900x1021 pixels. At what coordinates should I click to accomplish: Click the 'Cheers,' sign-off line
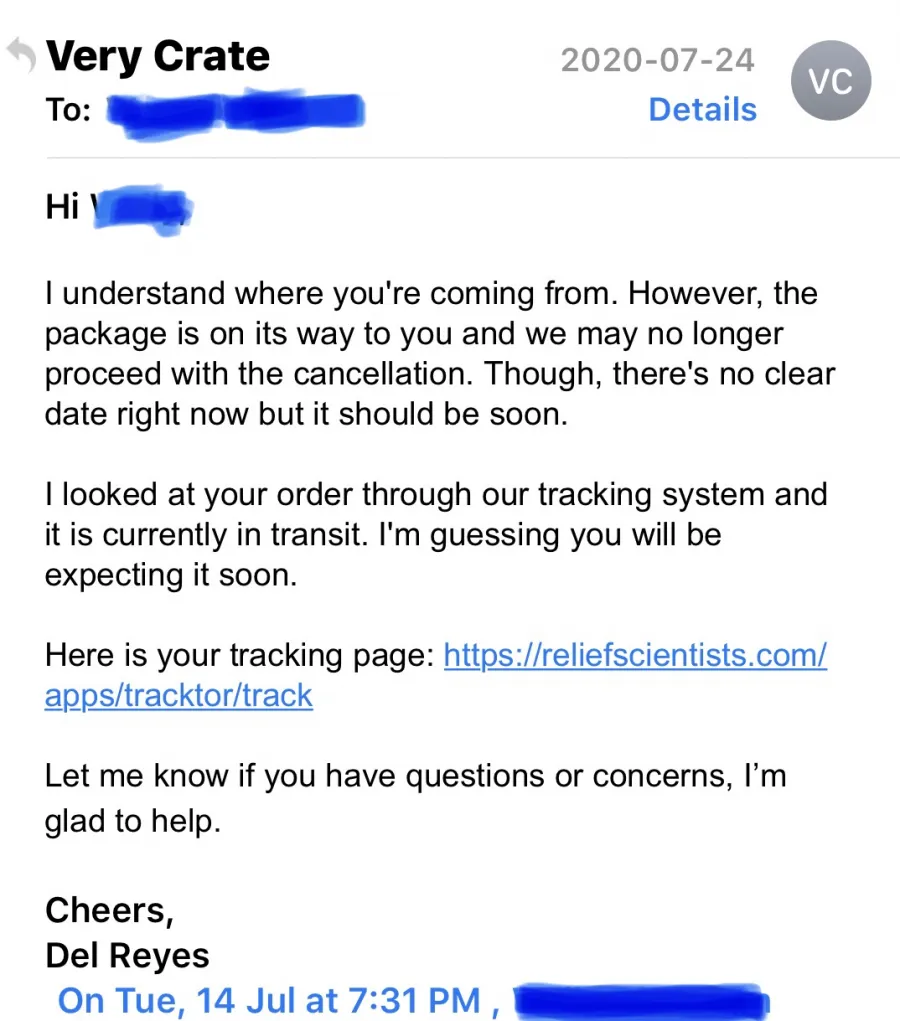pyautogui.click(x=109, y=910)
